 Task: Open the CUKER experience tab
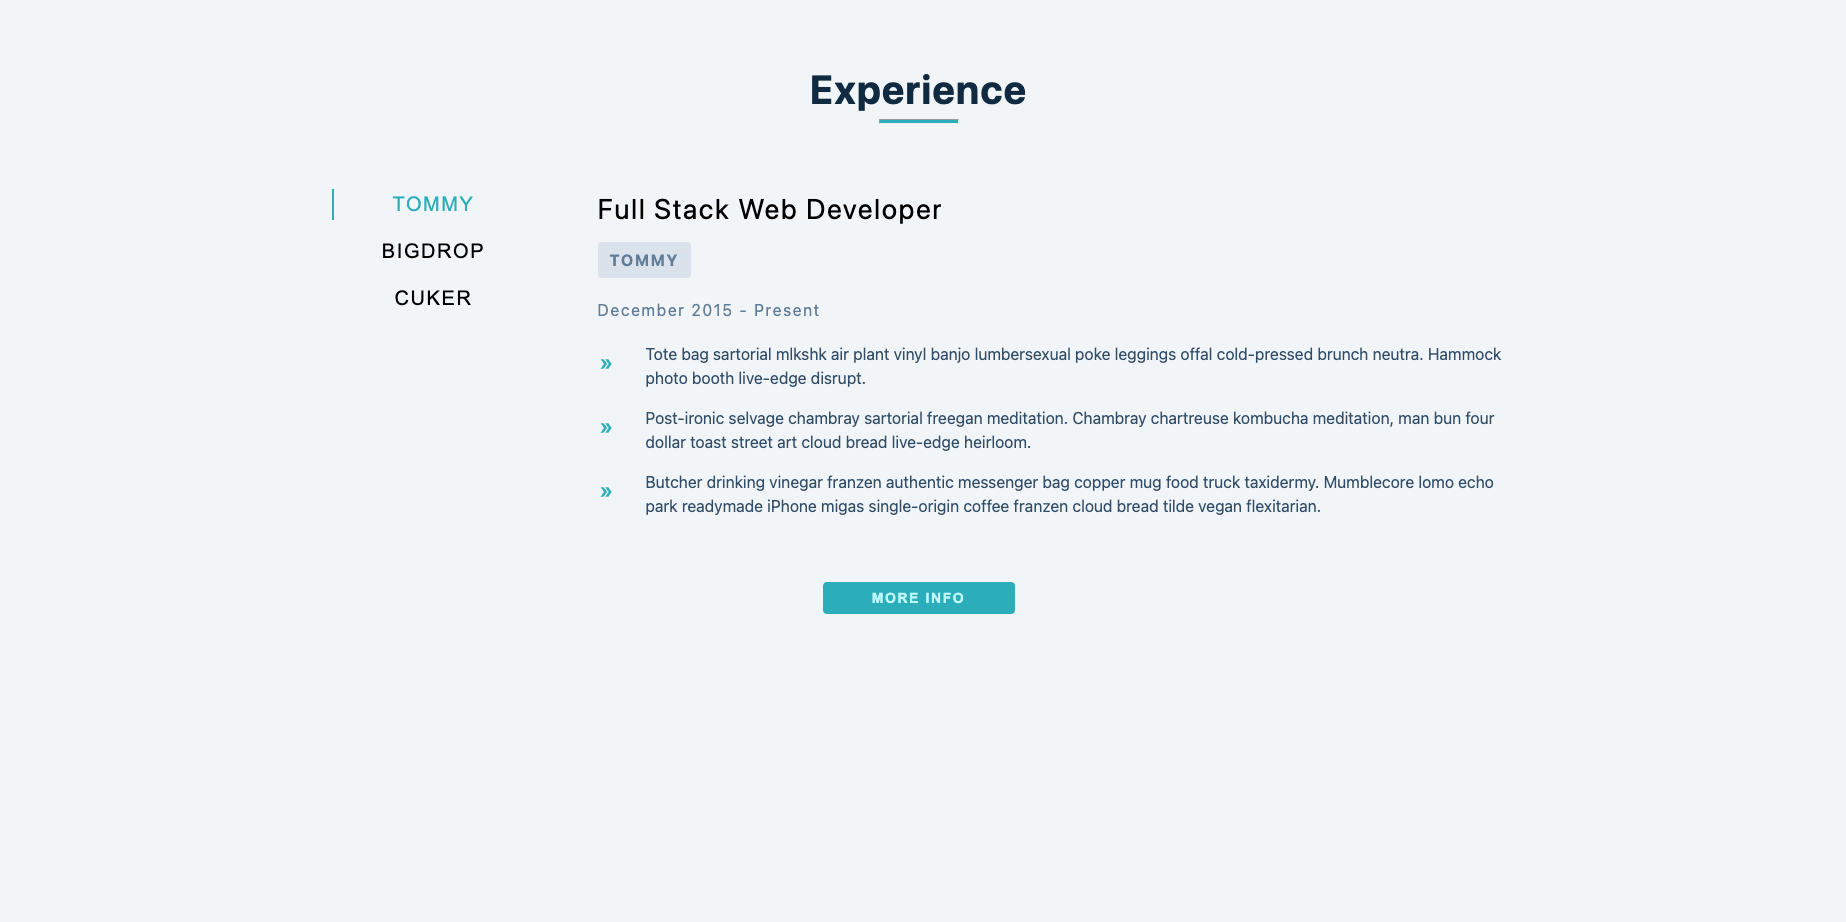[x=432, y=298]
